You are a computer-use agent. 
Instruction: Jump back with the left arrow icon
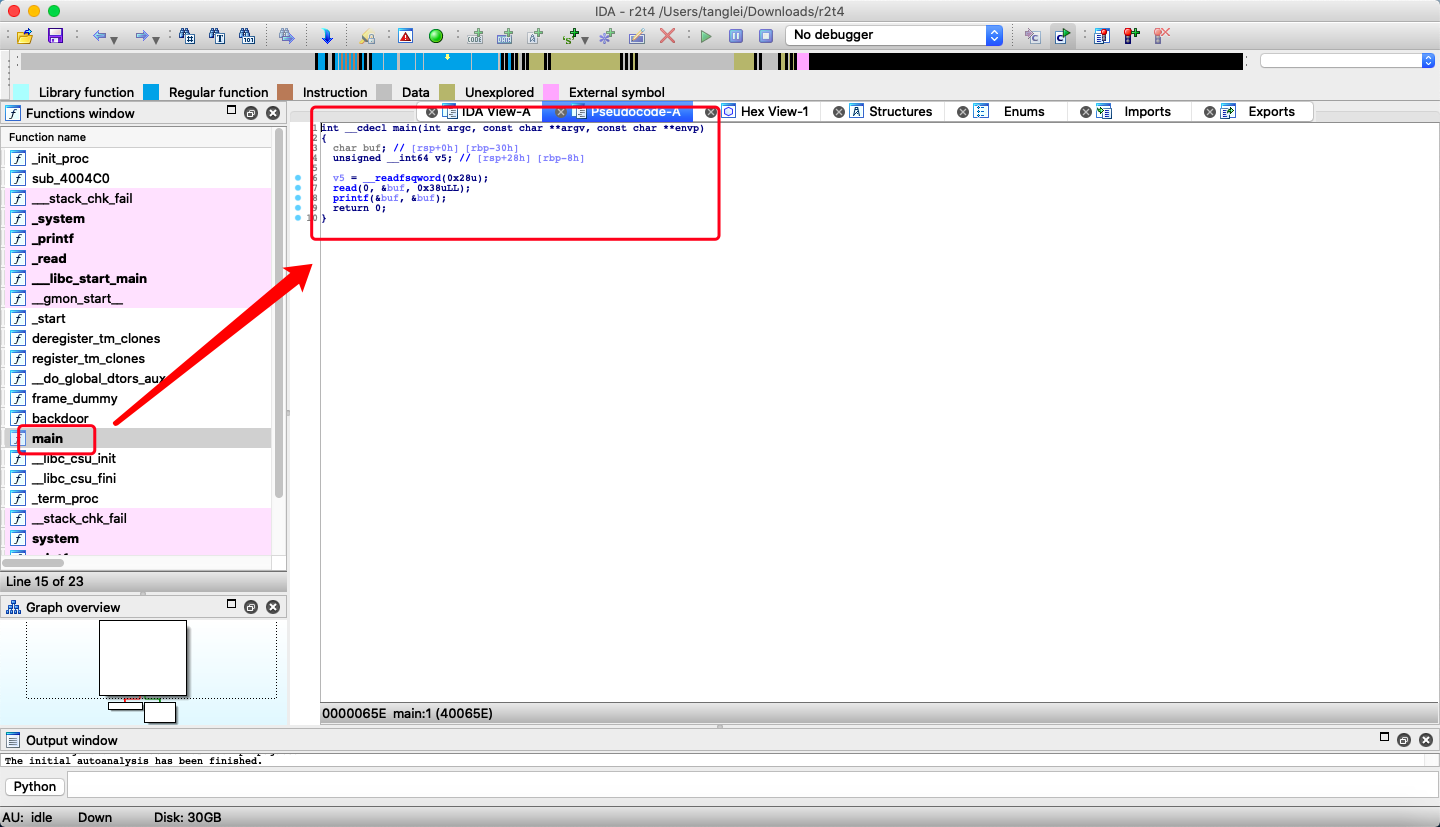coord(99,36)
